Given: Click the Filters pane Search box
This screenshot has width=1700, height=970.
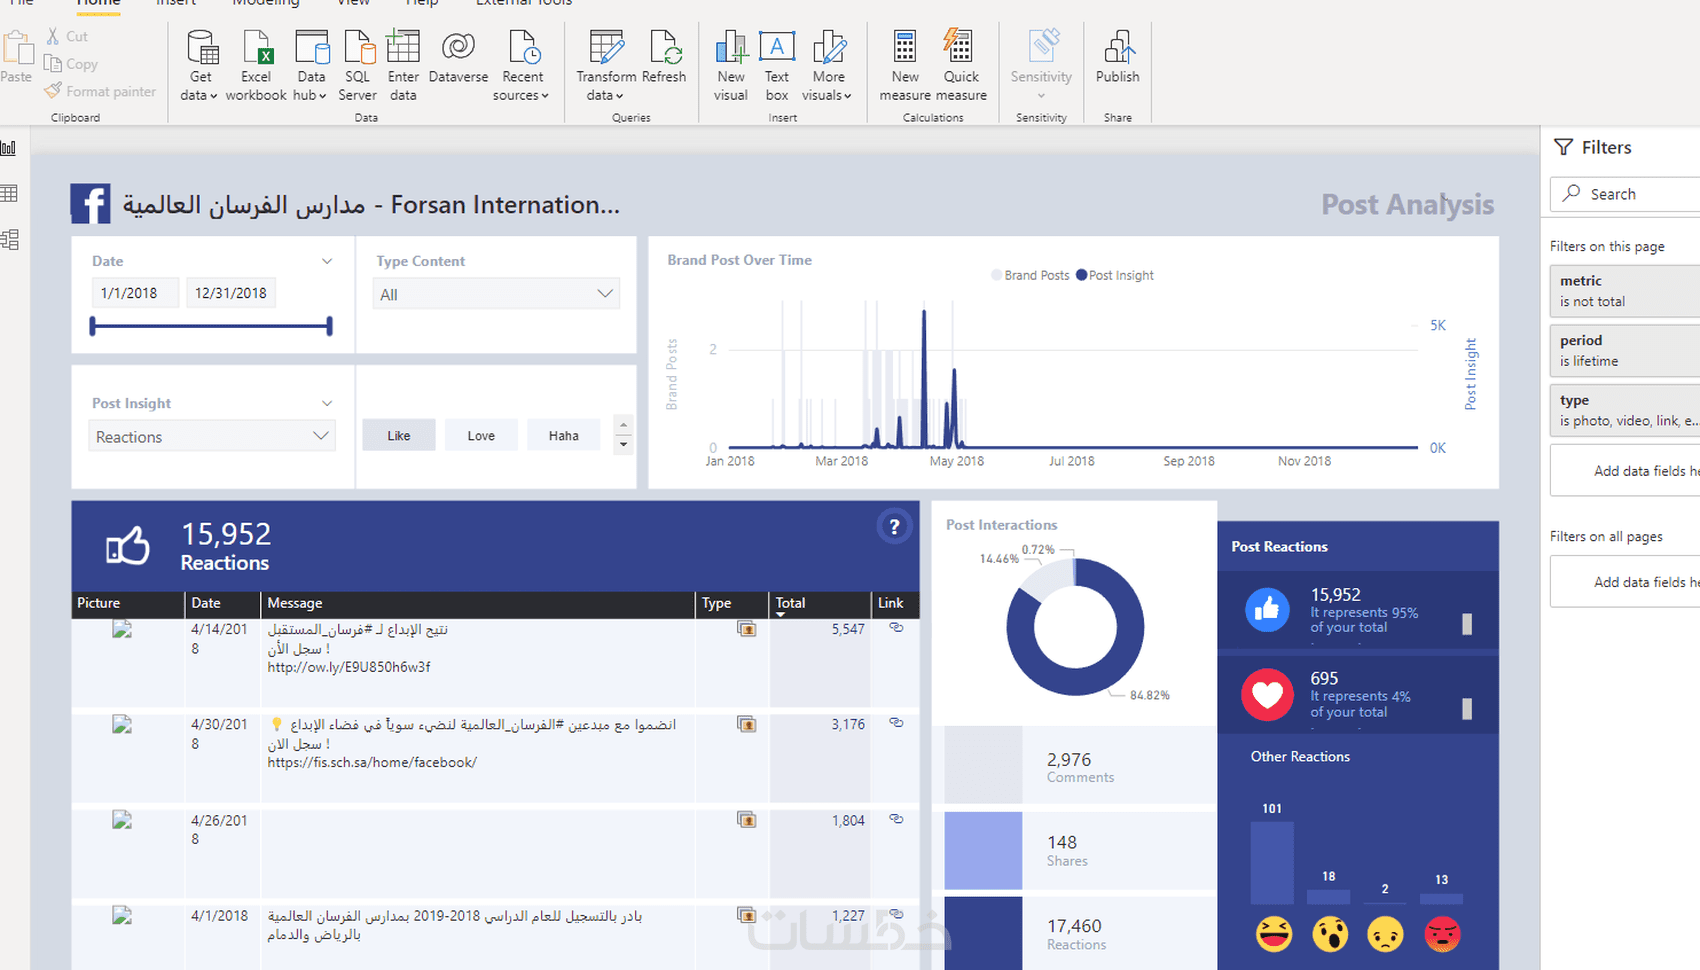Looking at the screenshot, I should pyautogui.click(x=1624, y=194).
